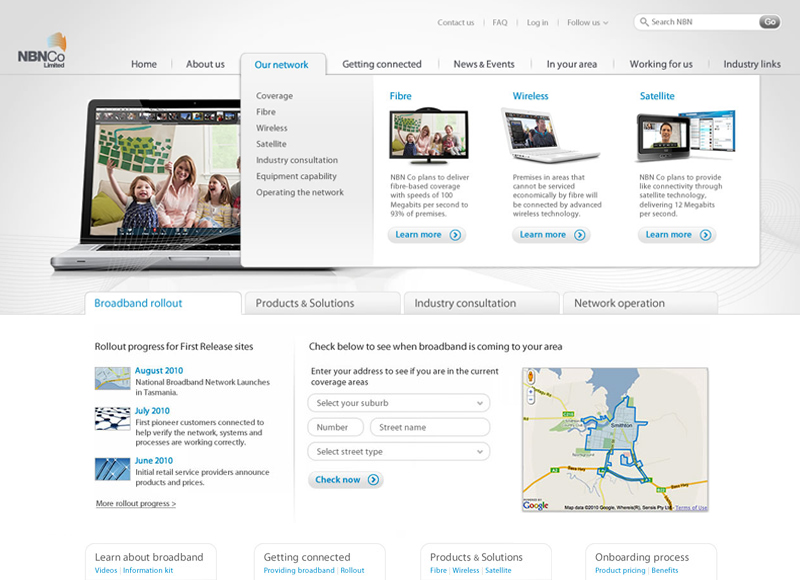Image resolution: width=800 pixels, height=580 pixels.
Task: Click inside the Street name input field
Action: click(429, 427)
